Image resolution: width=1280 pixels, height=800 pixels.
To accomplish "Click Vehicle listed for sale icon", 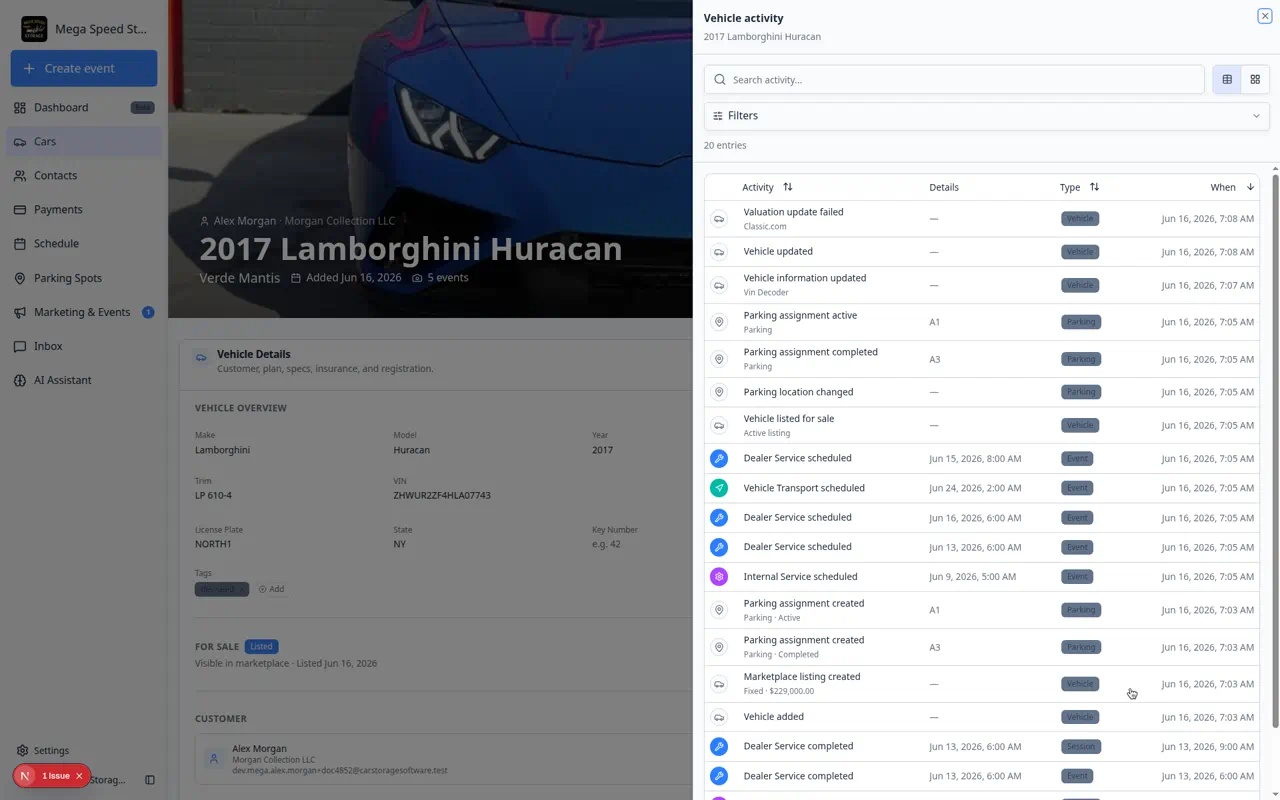I will click(x=718, y=425).
